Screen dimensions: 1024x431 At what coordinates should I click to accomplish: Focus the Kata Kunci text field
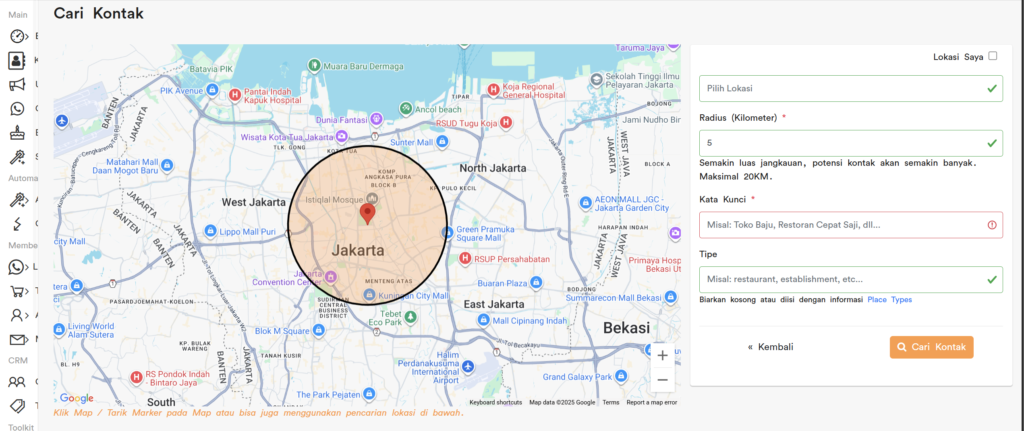[x=840, y=225]
